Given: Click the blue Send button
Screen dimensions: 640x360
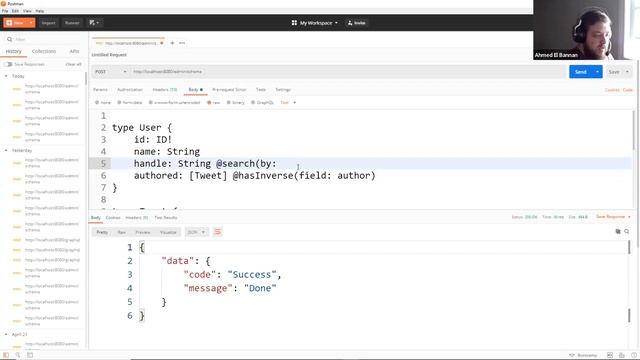Looking at the screenshot, I should pyautogui.click(x=580, y=72).
